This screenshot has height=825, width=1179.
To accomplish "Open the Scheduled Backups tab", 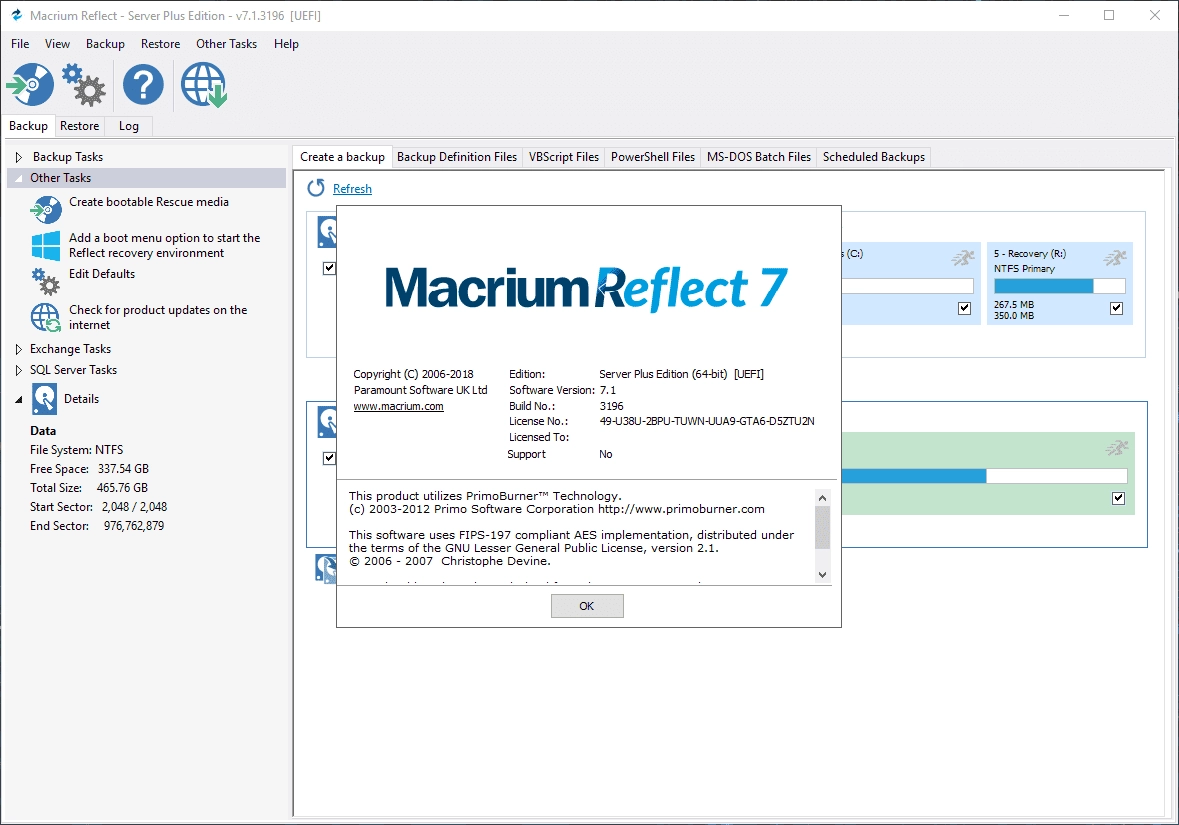I will 874,157.
